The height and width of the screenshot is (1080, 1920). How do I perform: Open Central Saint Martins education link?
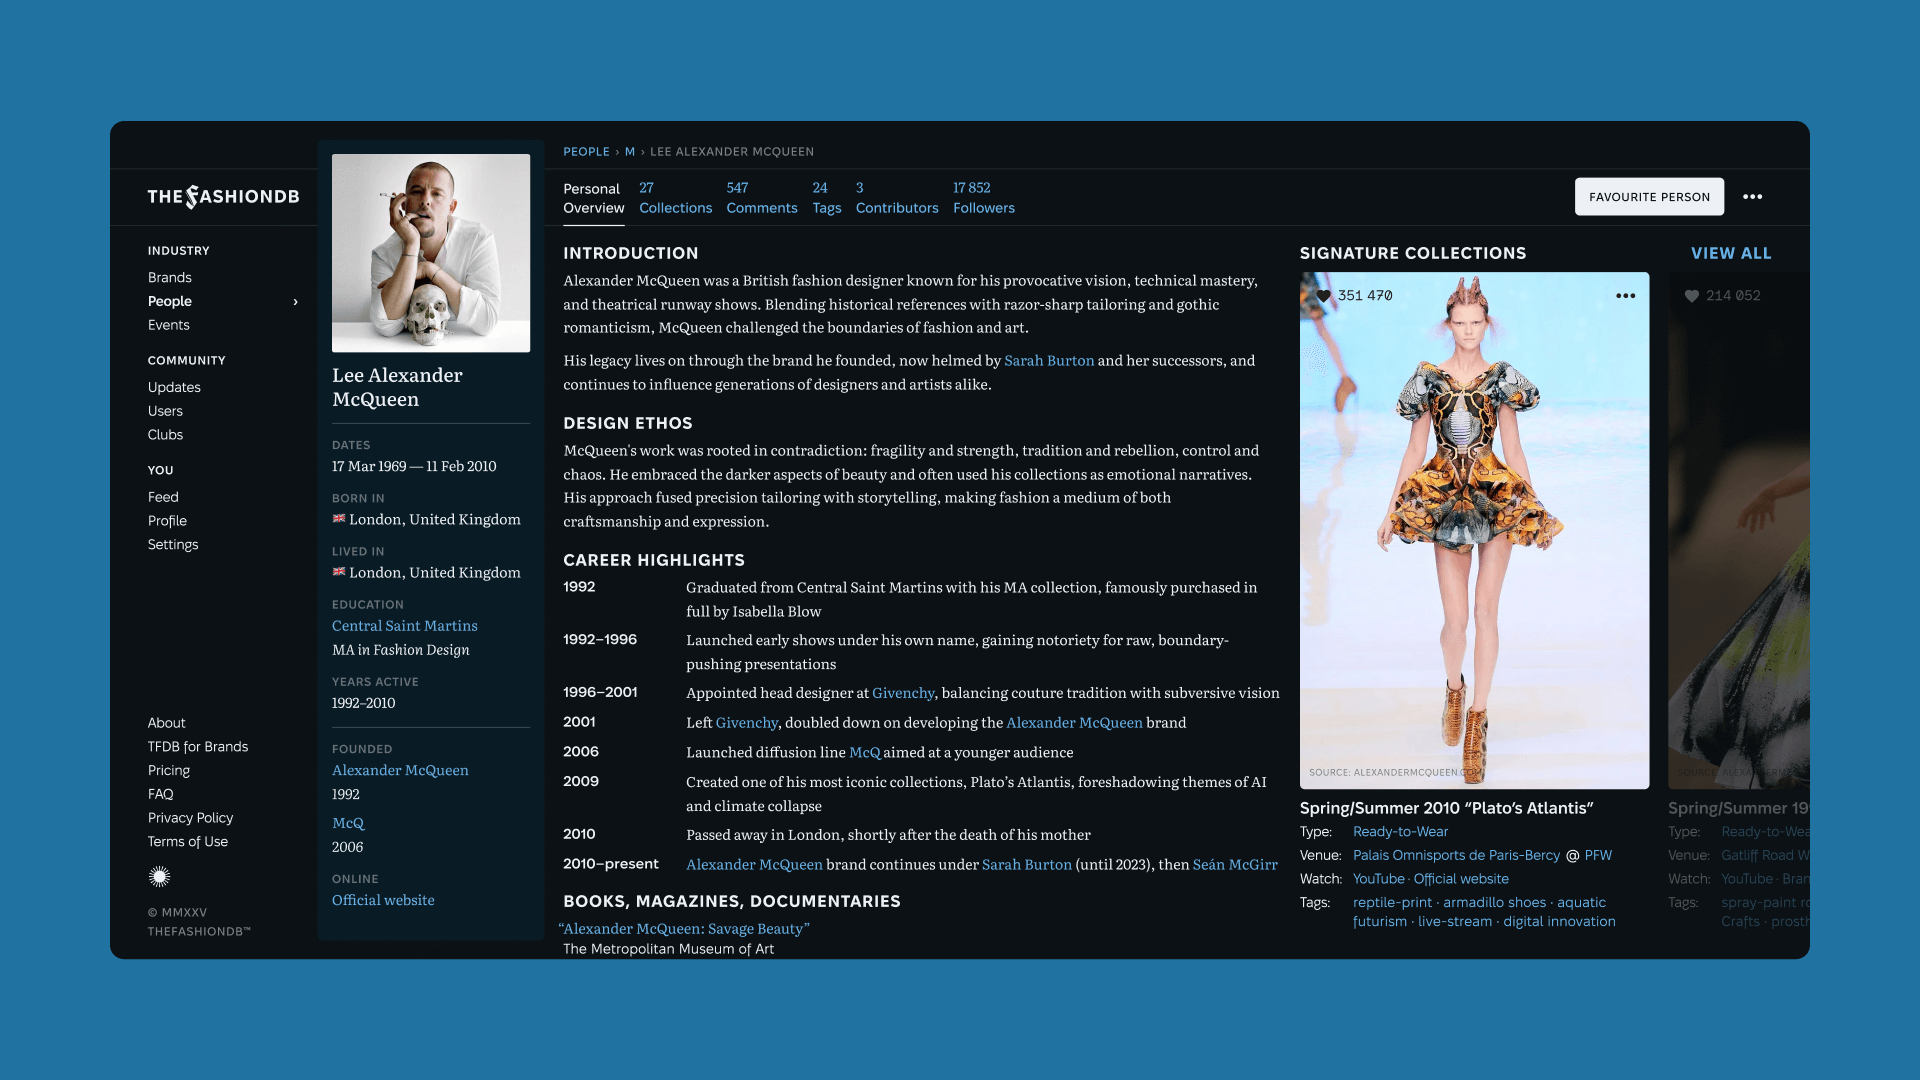click(x=405, y=626)
